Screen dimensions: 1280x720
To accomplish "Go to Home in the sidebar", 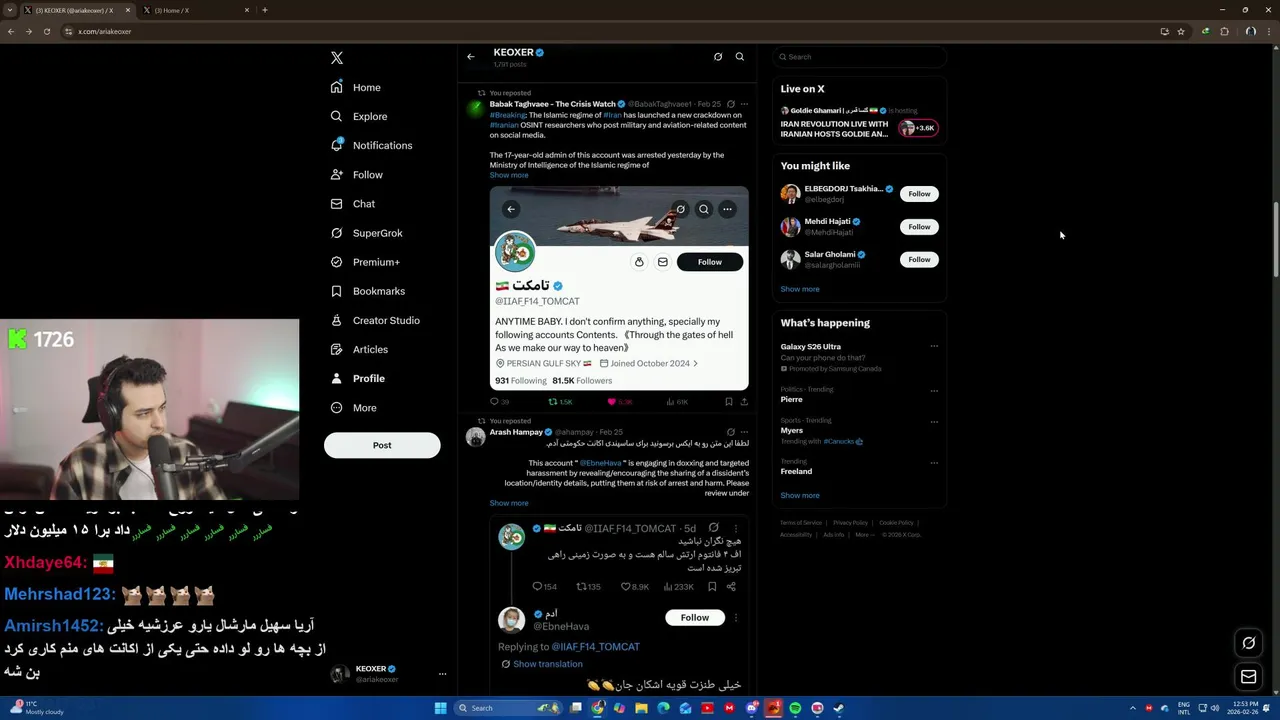I will [356, 87].
